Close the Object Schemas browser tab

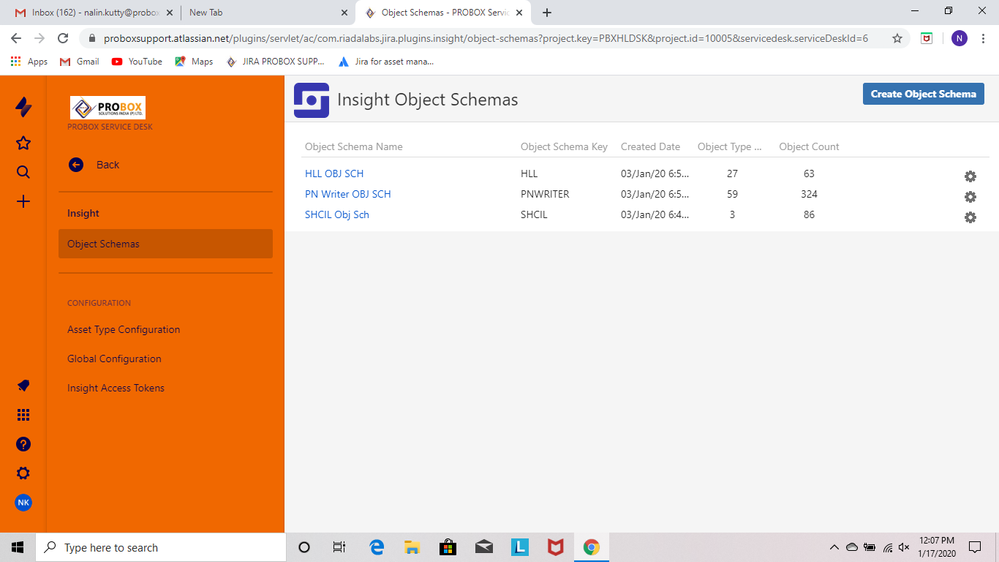[519, 12]
